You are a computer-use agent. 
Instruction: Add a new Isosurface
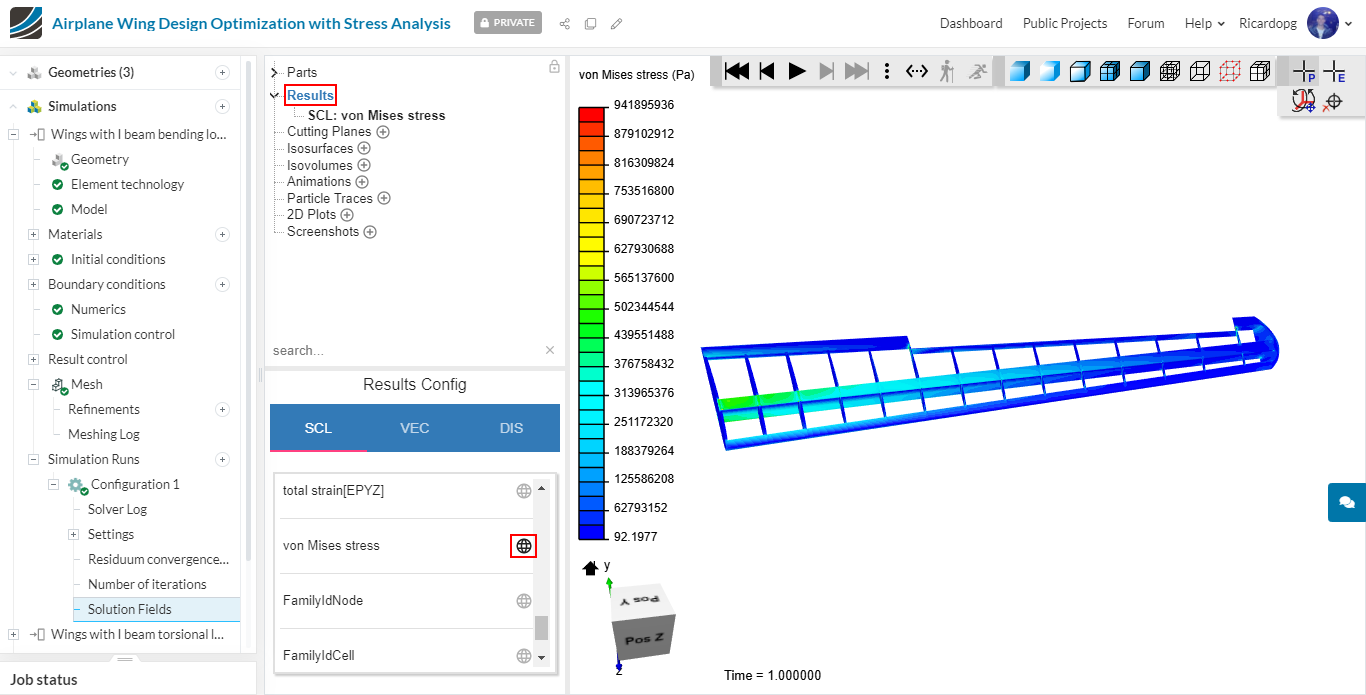[x=362, y=149]
